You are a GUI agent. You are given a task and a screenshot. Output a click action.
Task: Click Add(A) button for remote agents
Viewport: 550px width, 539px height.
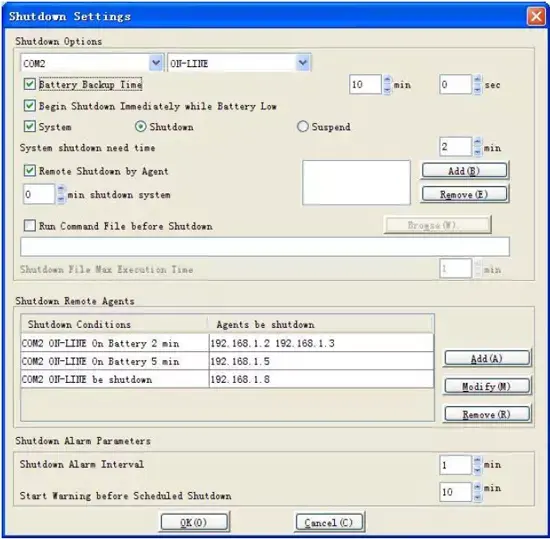tap(487, 358)
